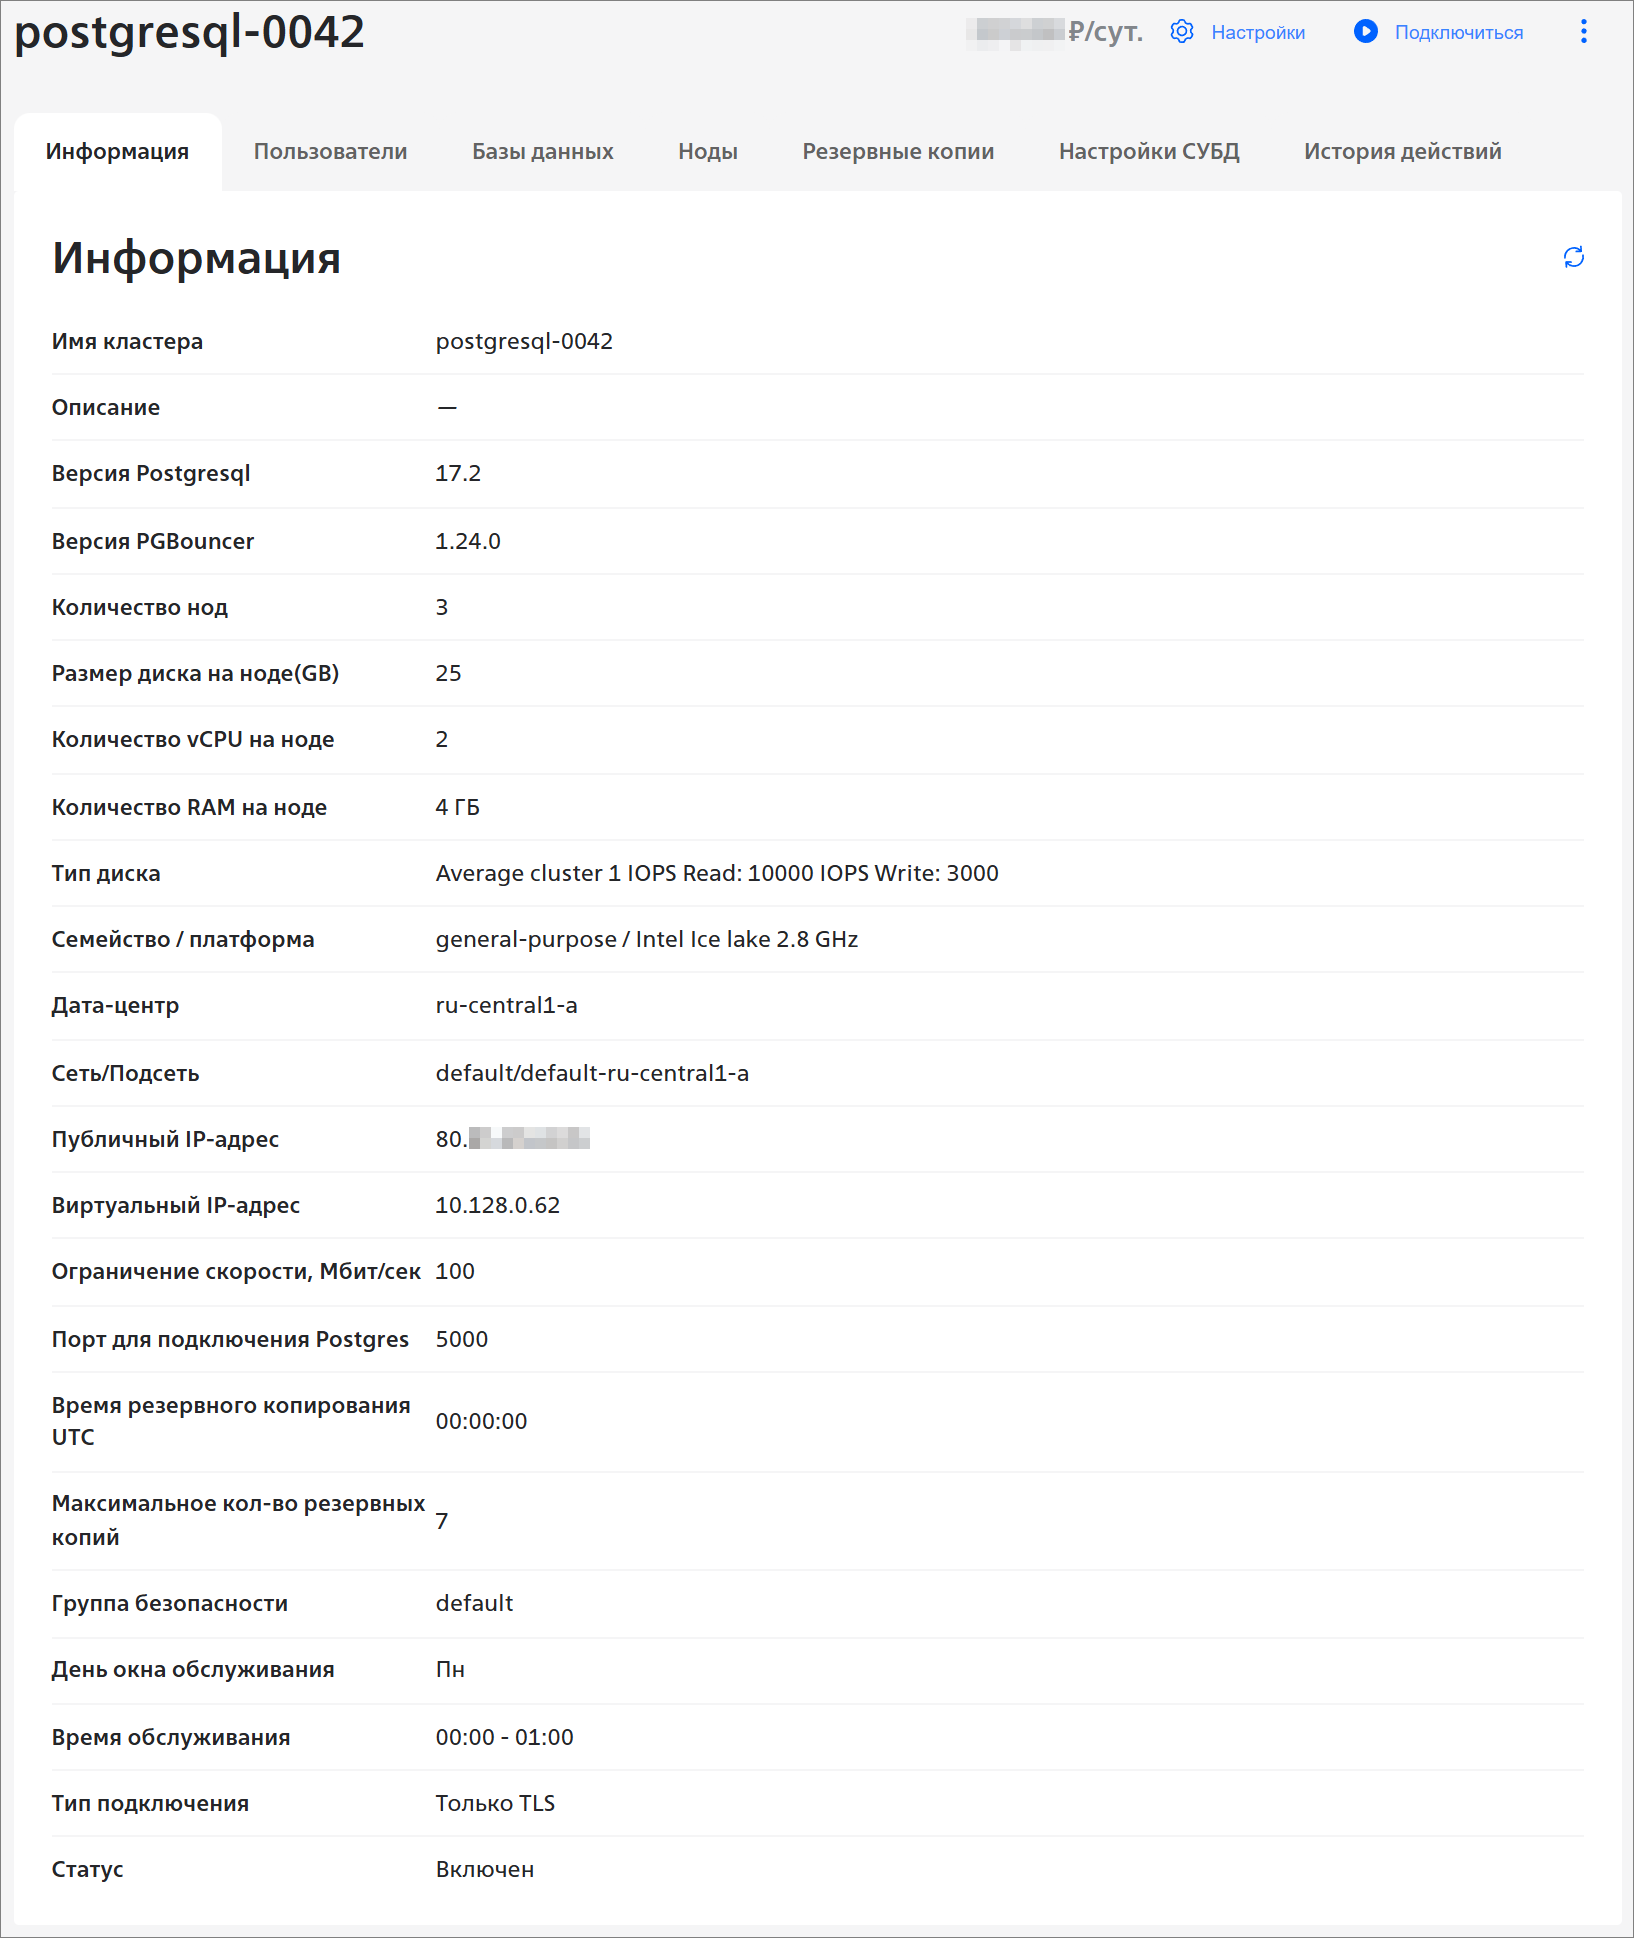Screen dimensions: 1634x1938
Task: Click the virtual IP value 10.128.0.62
Action: pyautogui.click(x=497, y=1206)
